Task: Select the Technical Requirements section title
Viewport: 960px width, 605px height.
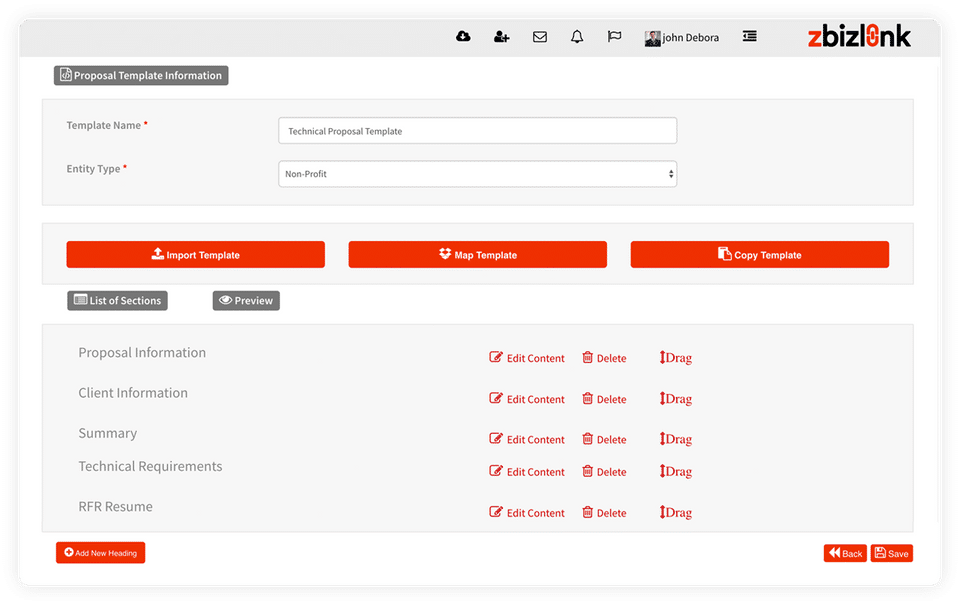Action: [150, 467]
